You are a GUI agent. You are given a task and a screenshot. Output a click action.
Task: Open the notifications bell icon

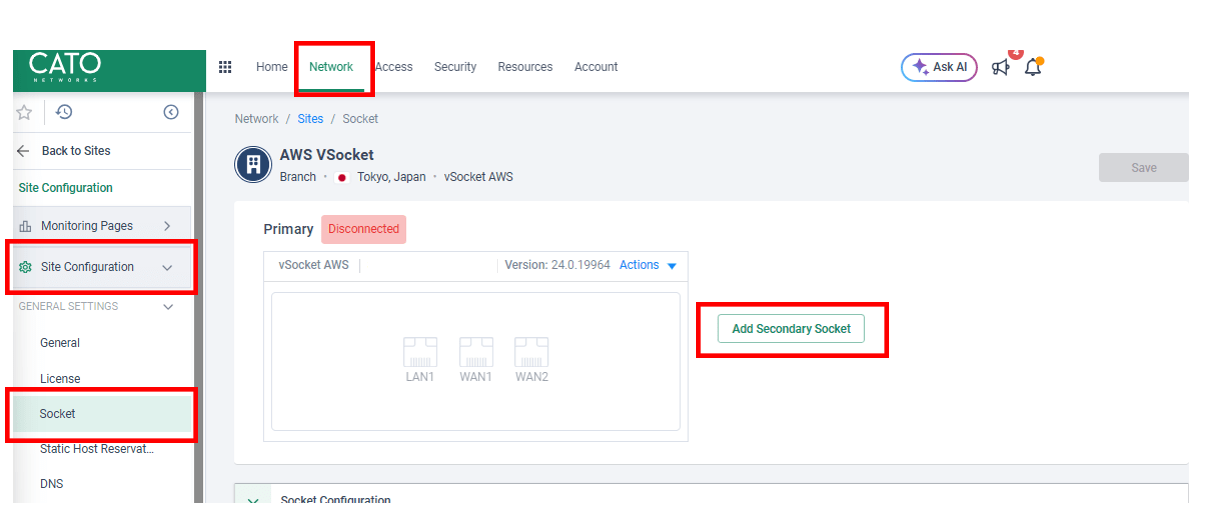pos(1033,67)
